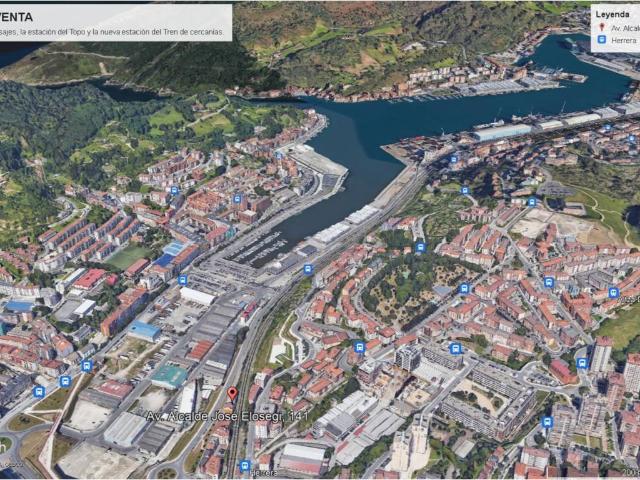Image resolution: width=640 pixels, height=480 pixels.
Task: Select the 'Av. Alcalde Jose Elosegi, 141' map label
Action: pyautogui.click(x=227, y=416)
